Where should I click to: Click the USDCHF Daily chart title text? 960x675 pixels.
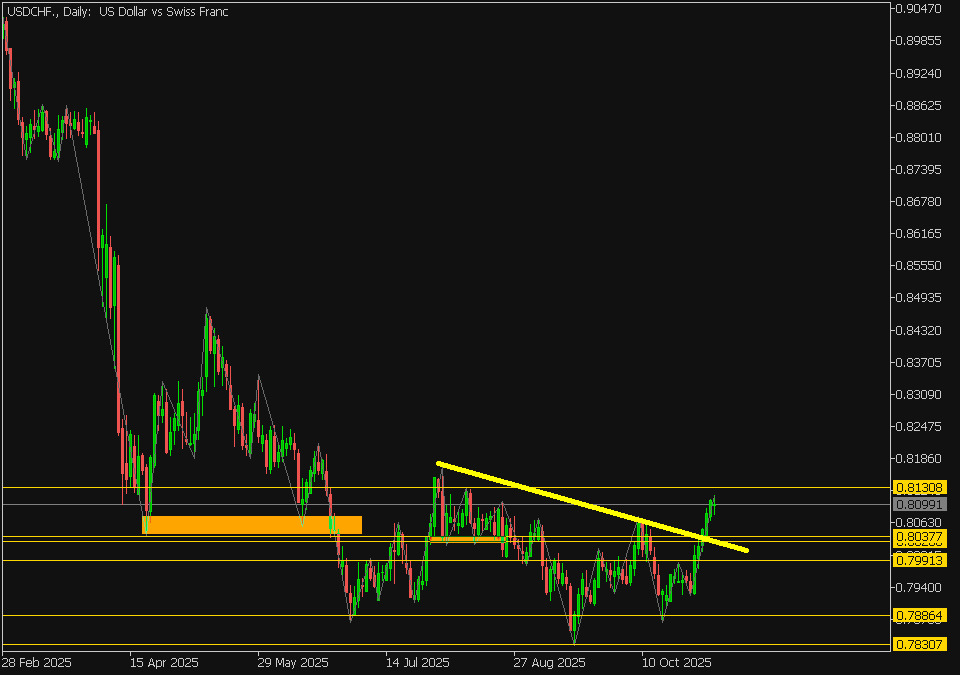(117, 10)
